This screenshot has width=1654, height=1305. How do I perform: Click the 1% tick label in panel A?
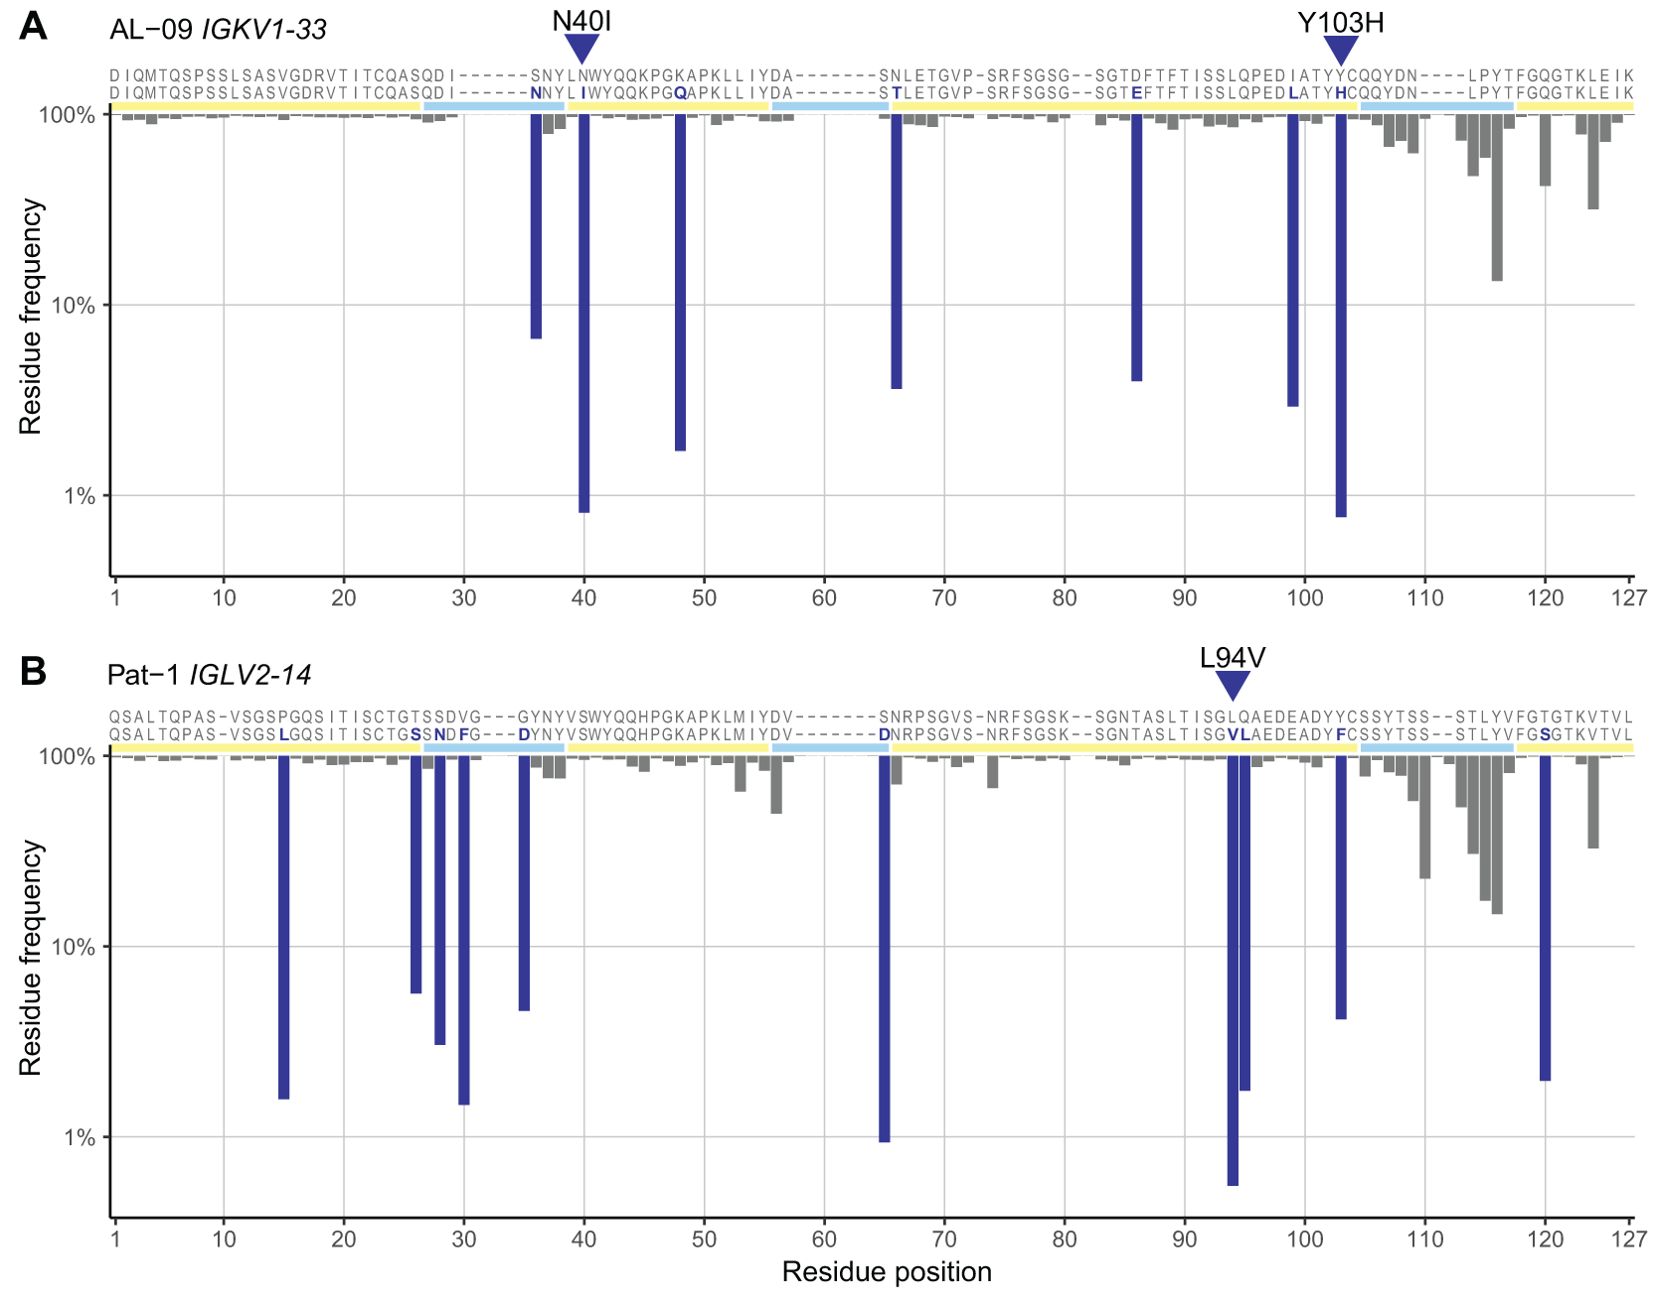(80, 496)
